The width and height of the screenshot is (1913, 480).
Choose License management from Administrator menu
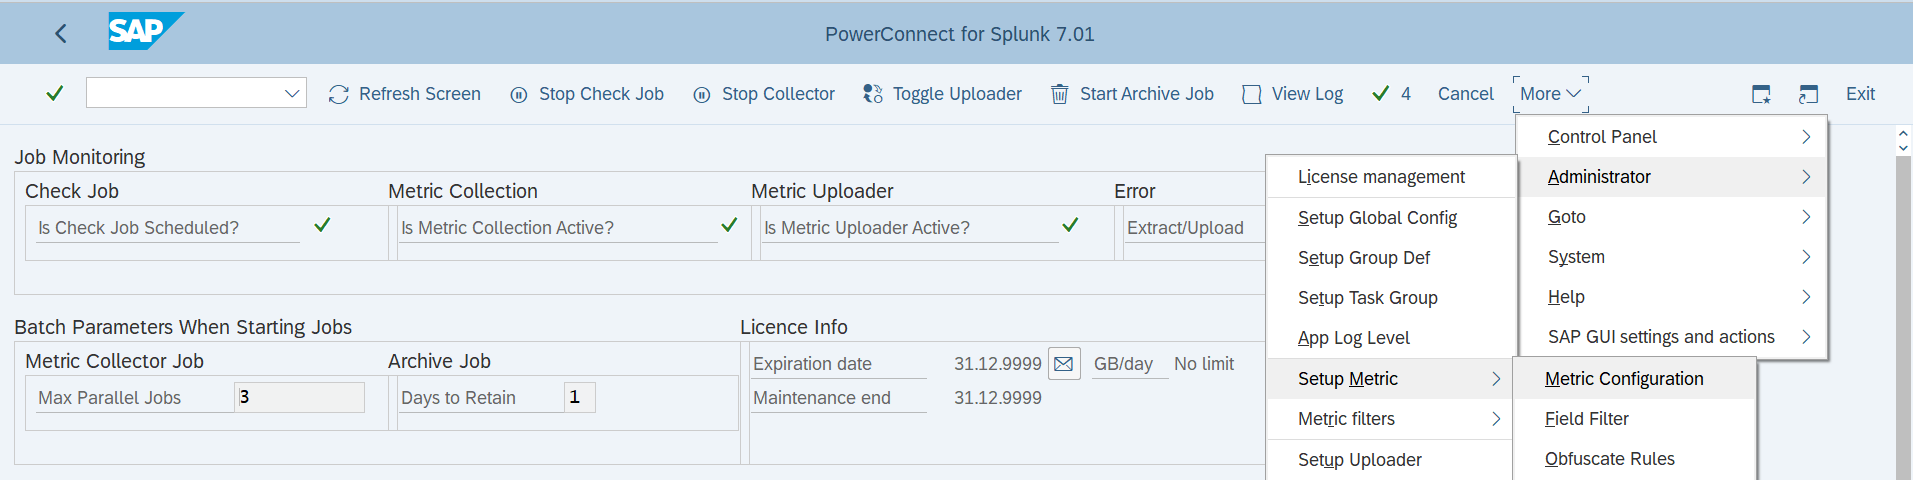pyautogui.click(x=1381, y=177)
